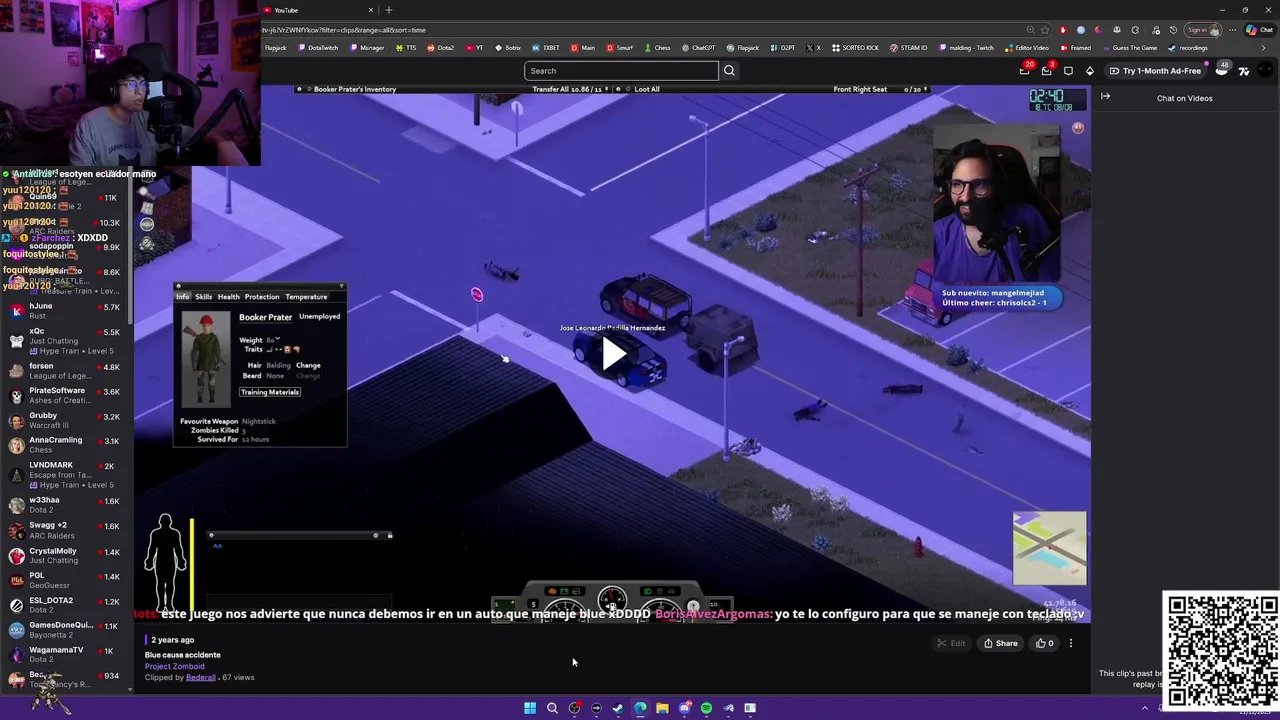
Task: Add page to favorites star icon
Action: coord(1045,30)
